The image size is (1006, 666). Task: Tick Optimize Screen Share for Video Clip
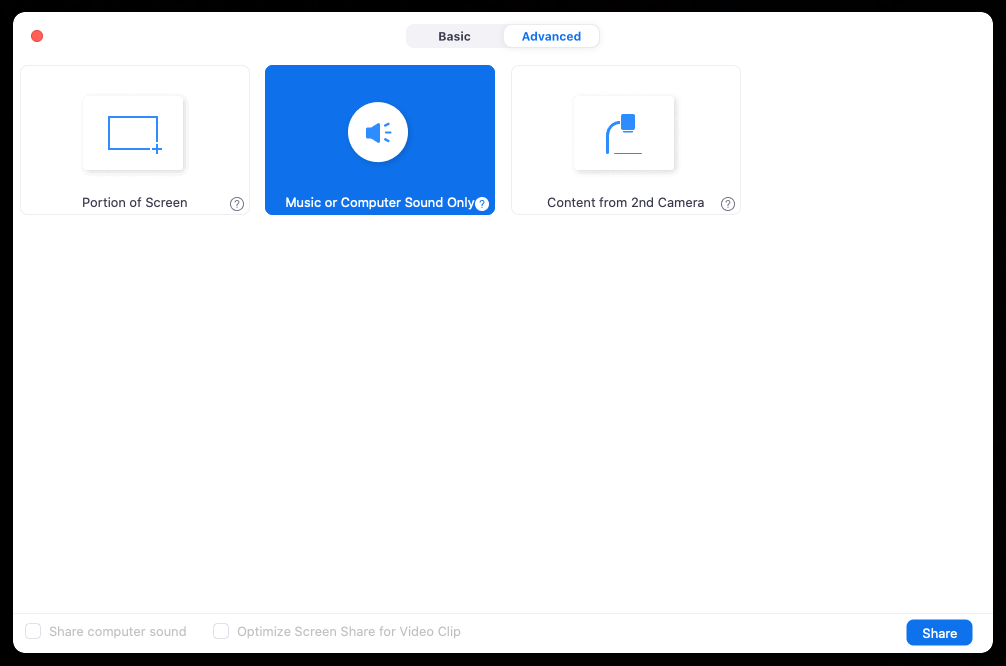[221, 631]
